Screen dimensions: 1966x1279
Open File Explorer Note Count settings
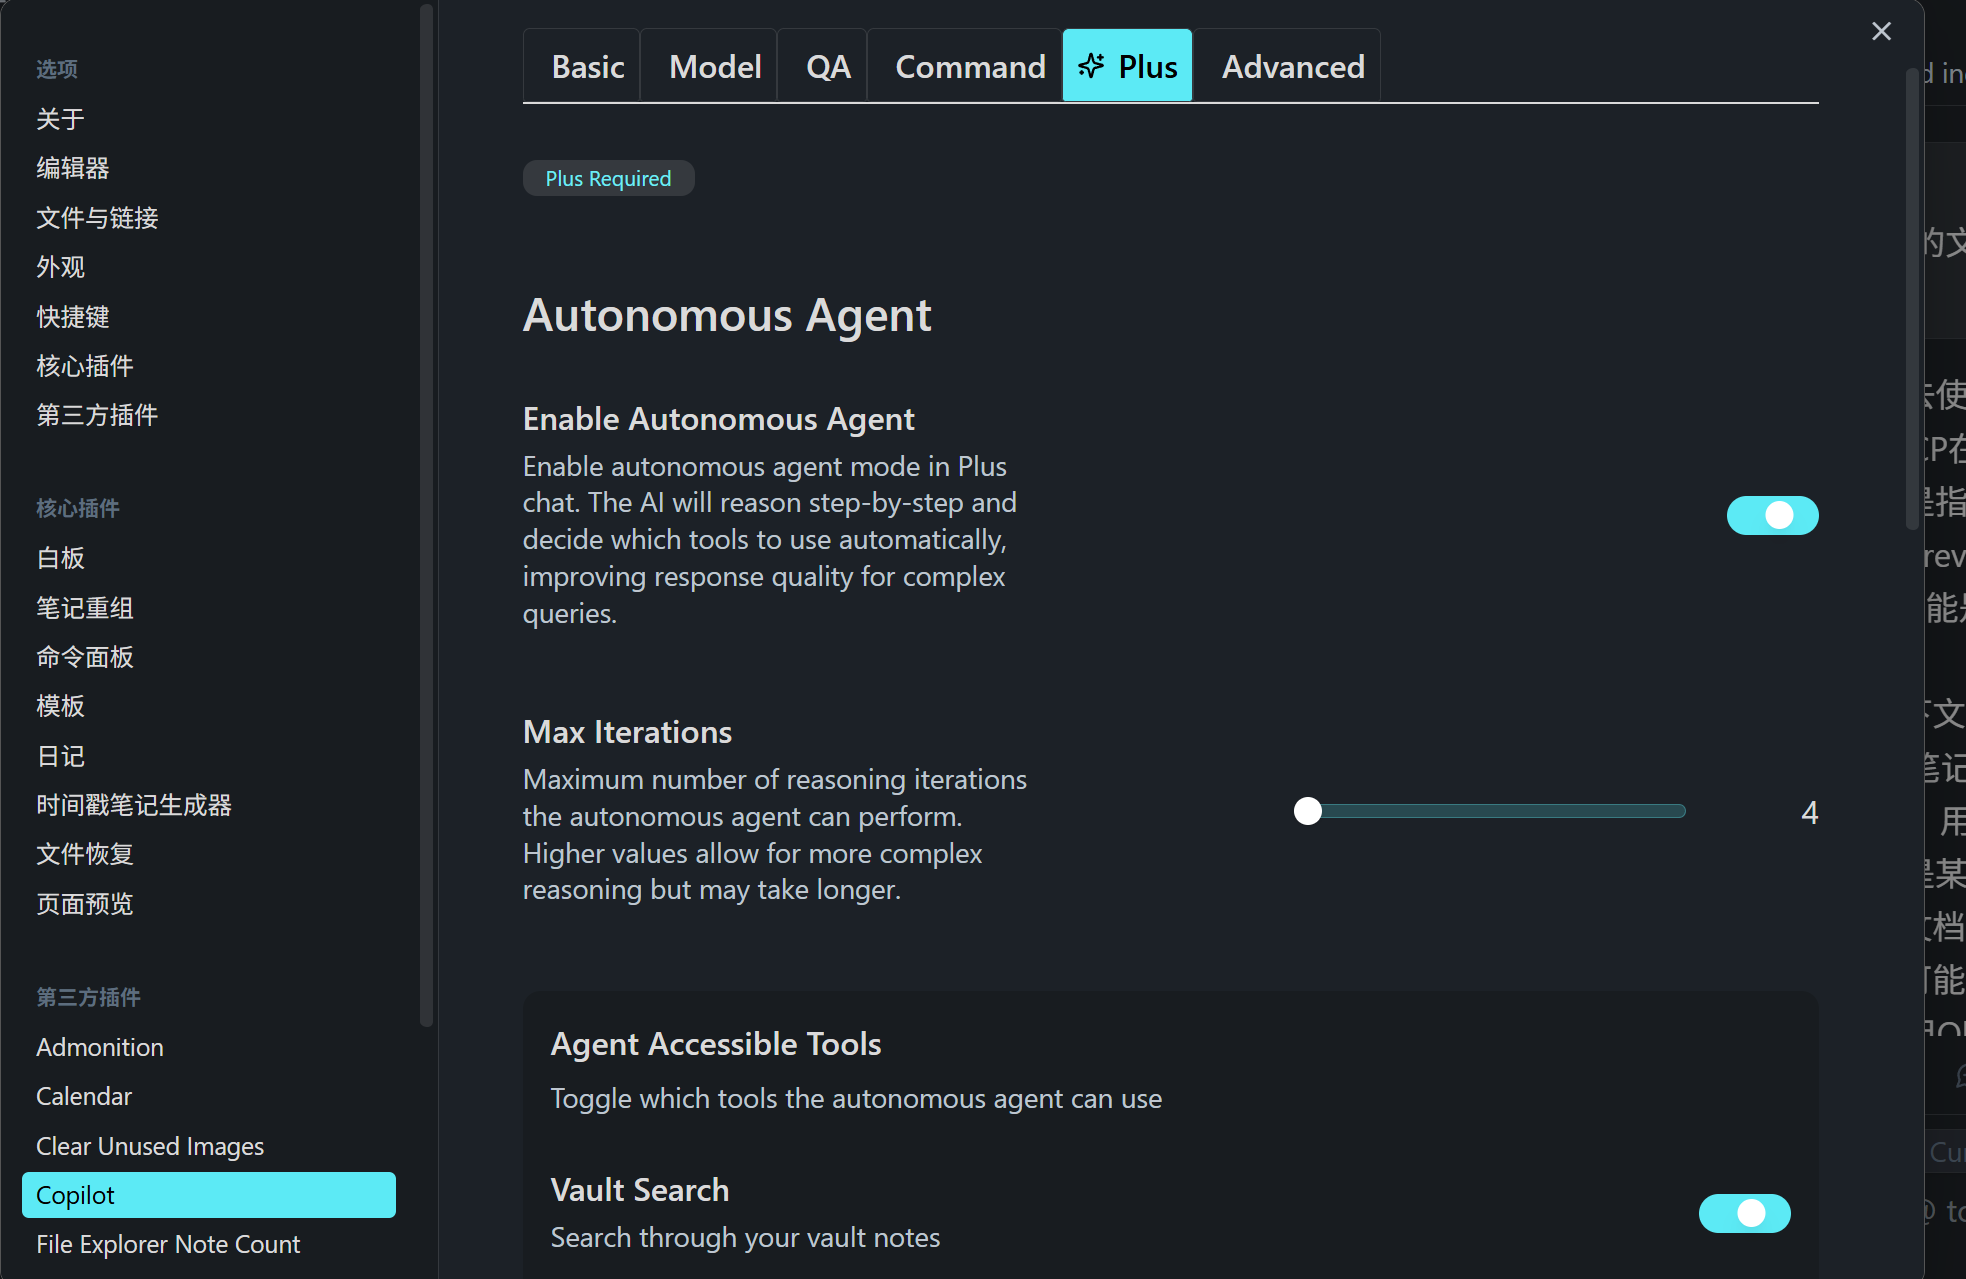pos(168,1244)
